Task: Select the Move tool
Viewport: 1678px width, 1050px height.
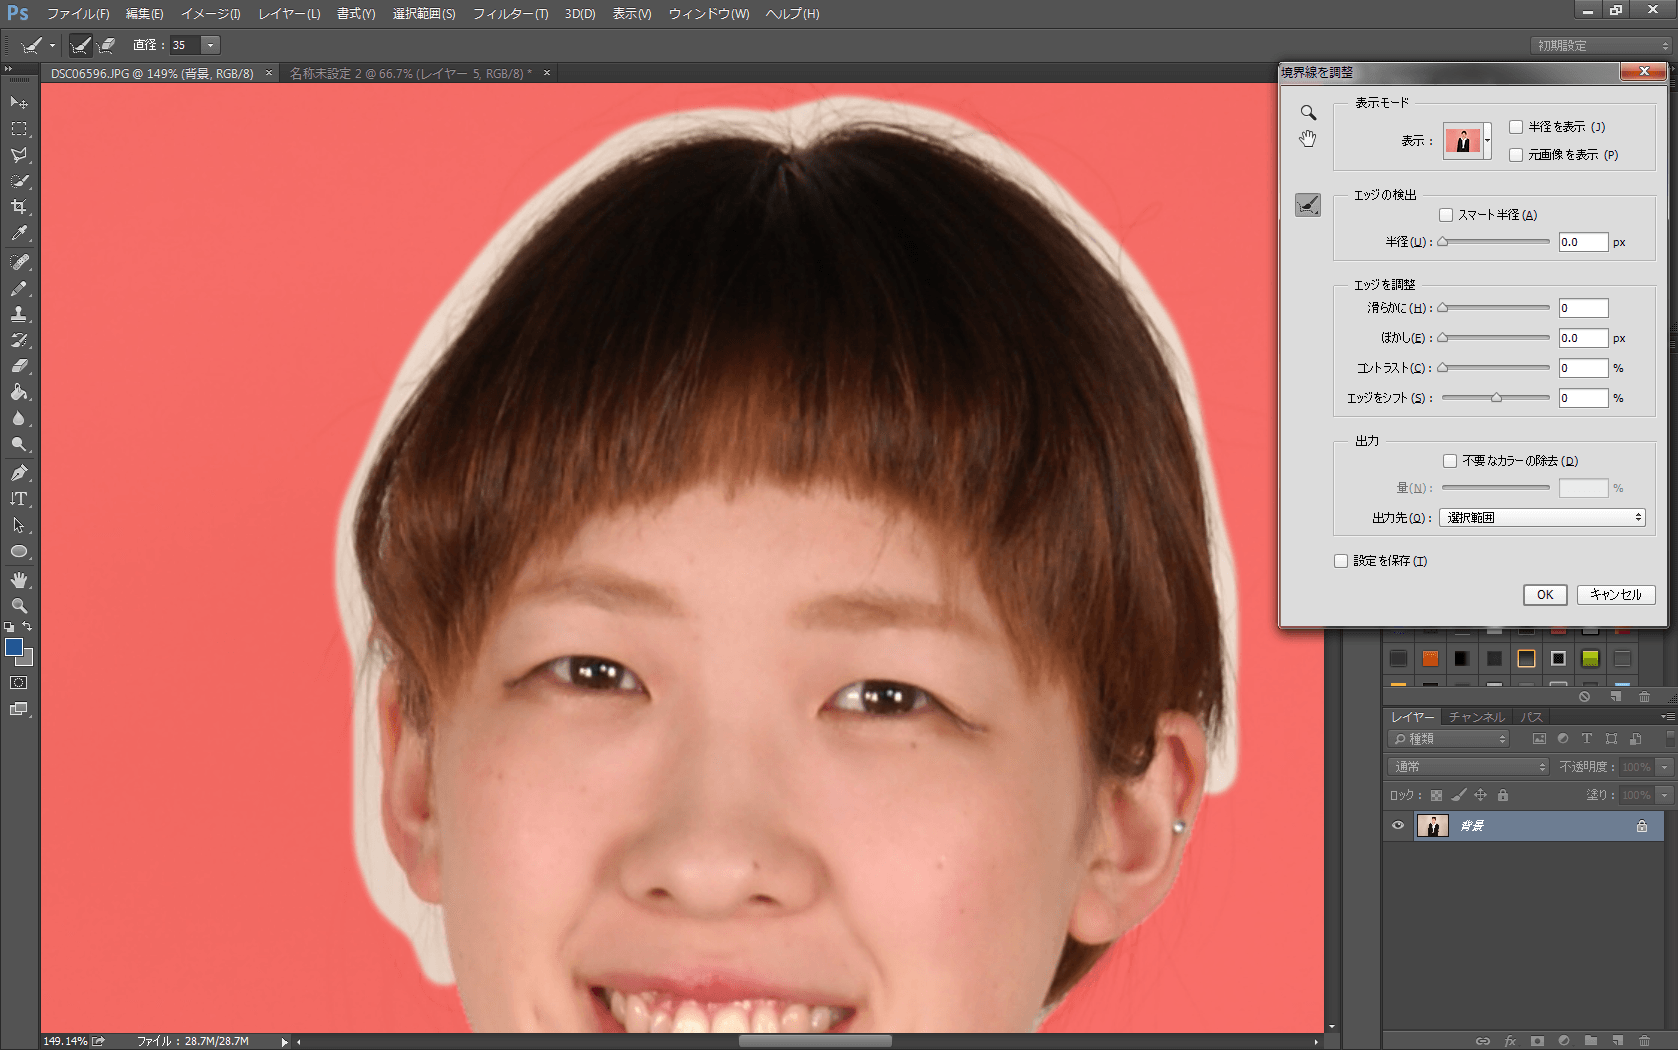Action: point(19,103)
